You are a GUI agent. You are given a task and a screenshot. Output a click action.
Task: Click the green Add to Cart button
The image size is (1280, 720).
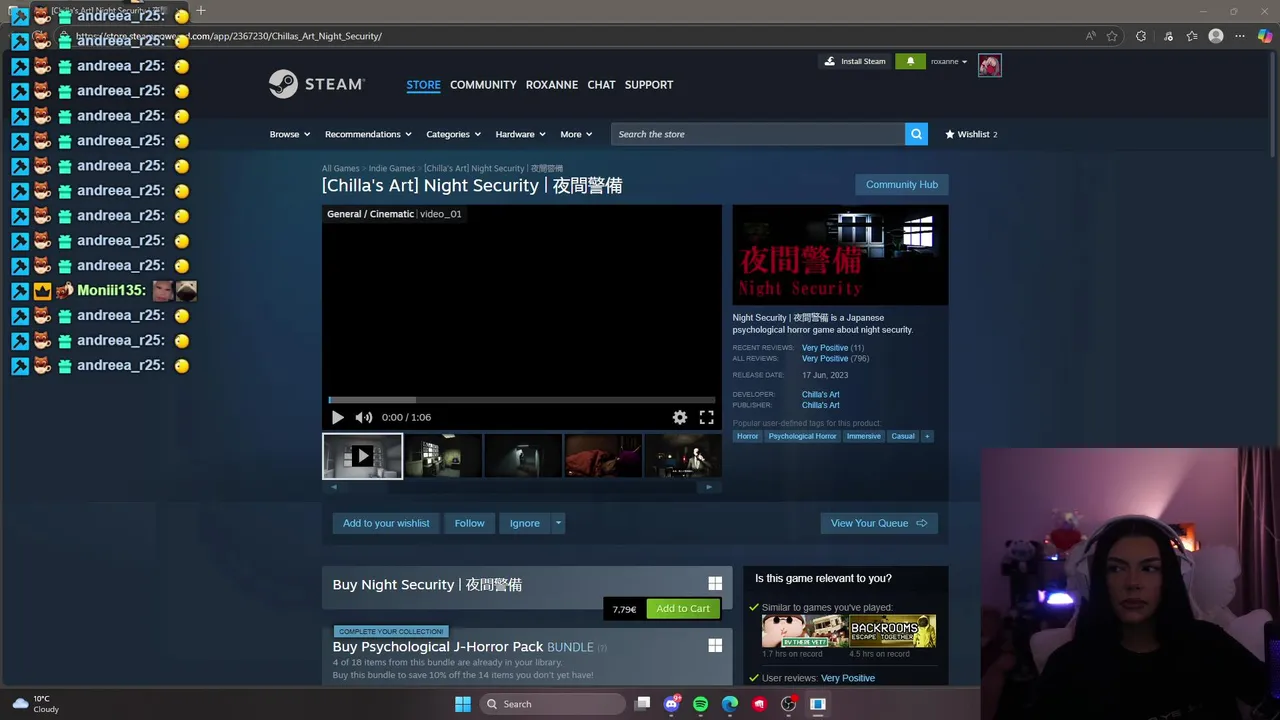[683, 608]
